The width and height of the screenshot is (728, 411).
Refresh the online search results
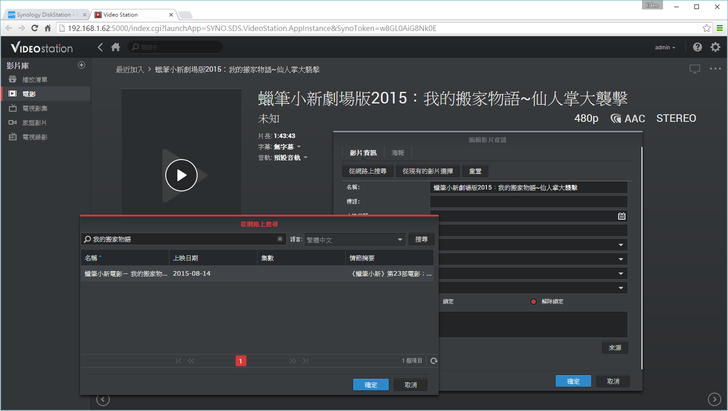tap(433, 361)
